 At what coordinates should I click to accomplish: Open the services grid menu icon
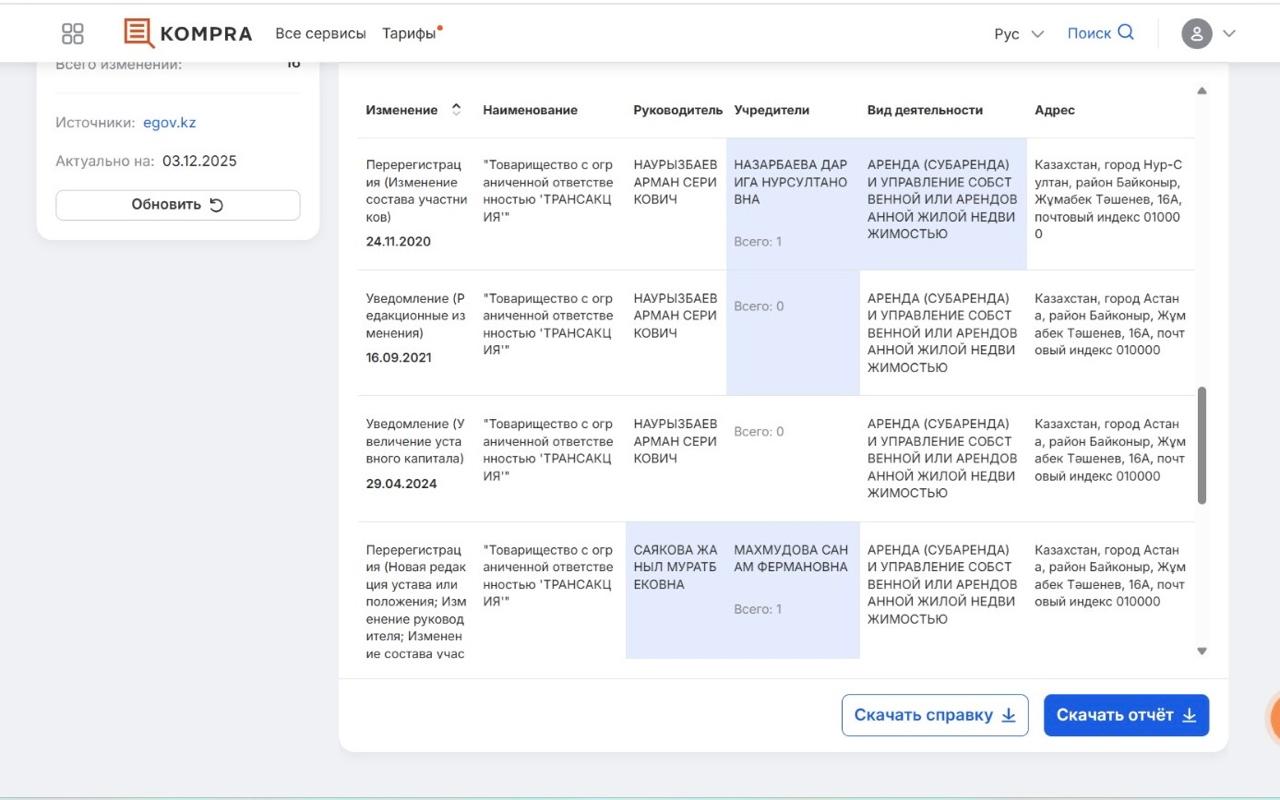73,33
